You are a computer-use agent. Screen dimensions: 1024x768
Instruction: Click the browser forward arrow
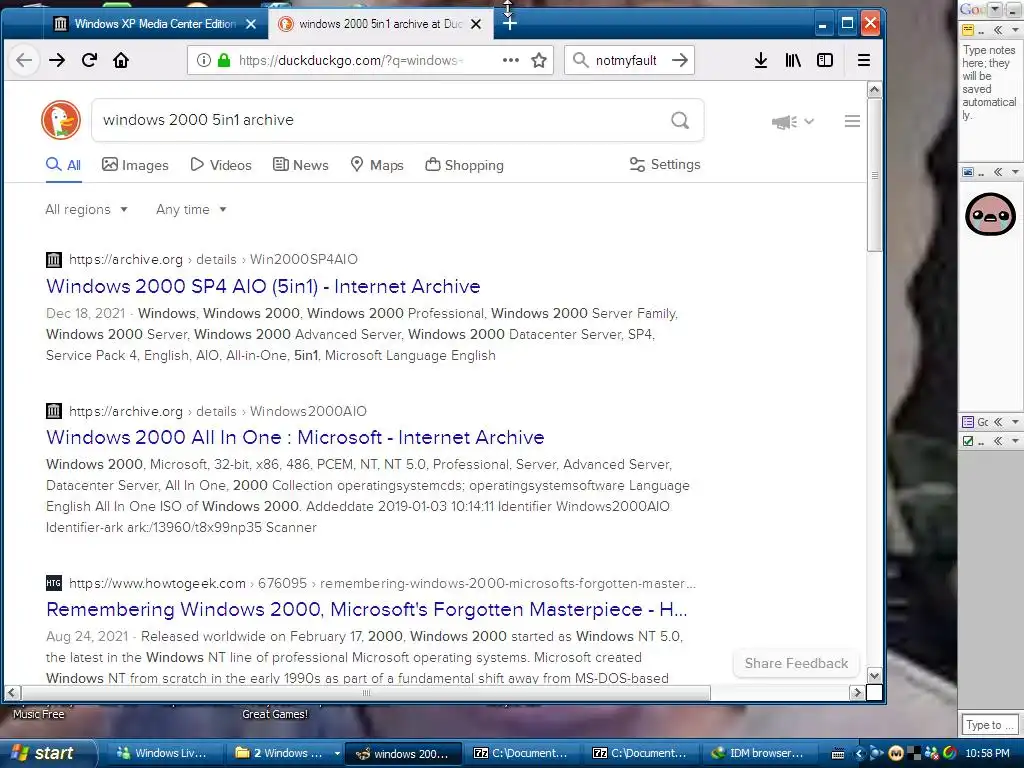pos(57,60)
